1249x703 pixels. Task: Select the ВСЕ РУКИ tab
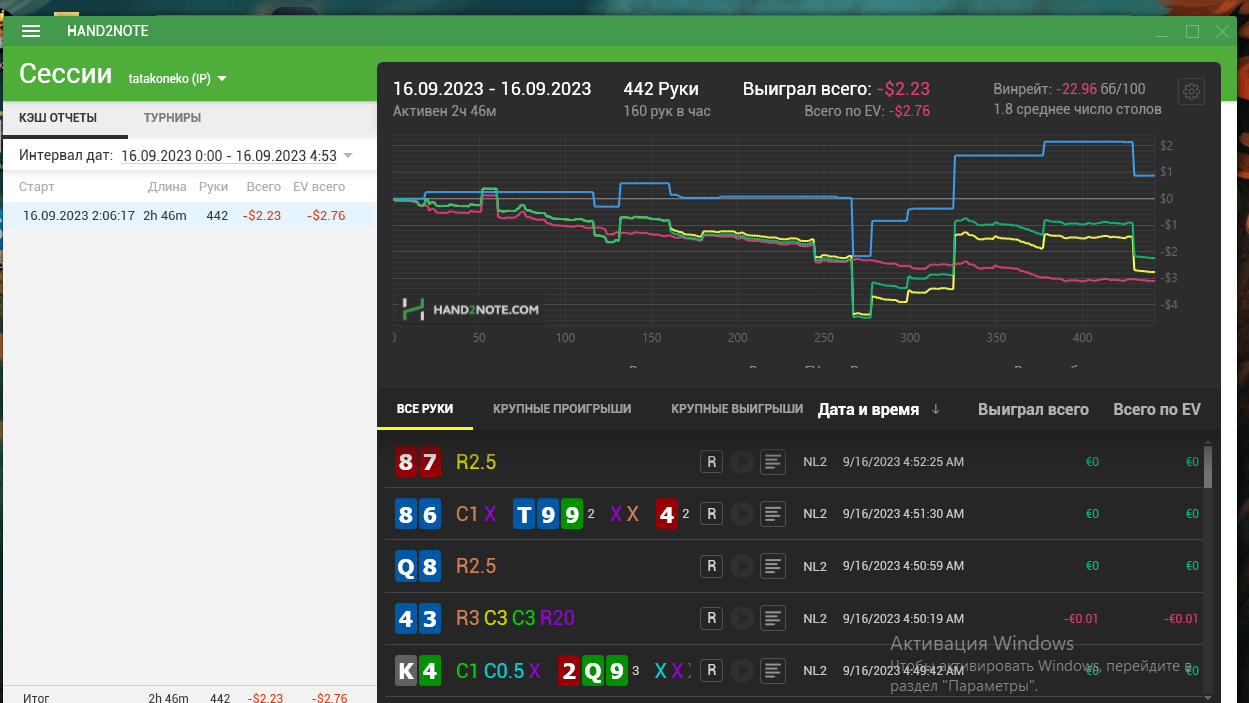coord(425,409)
